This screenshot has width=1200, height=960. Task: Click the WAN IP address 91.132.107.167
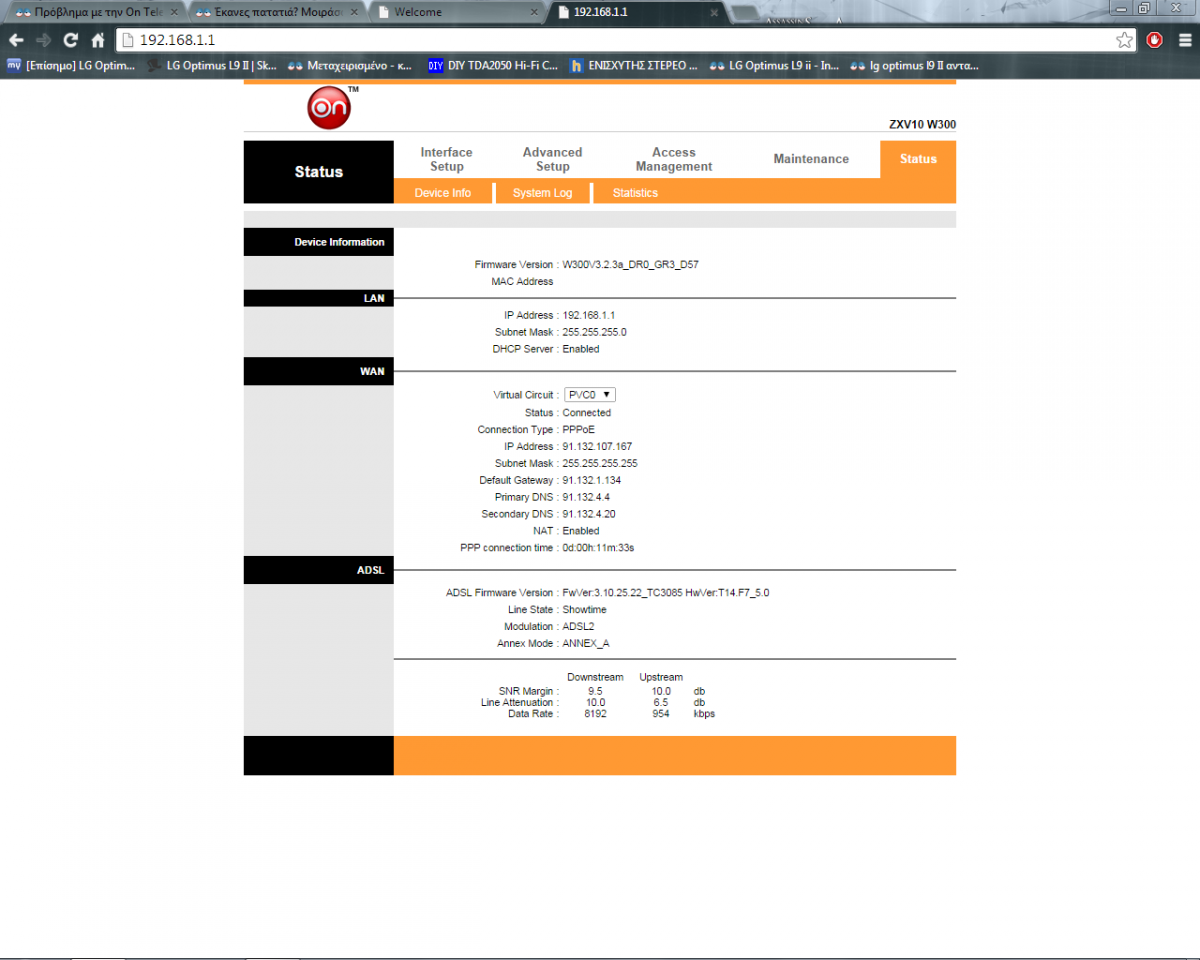597,446
